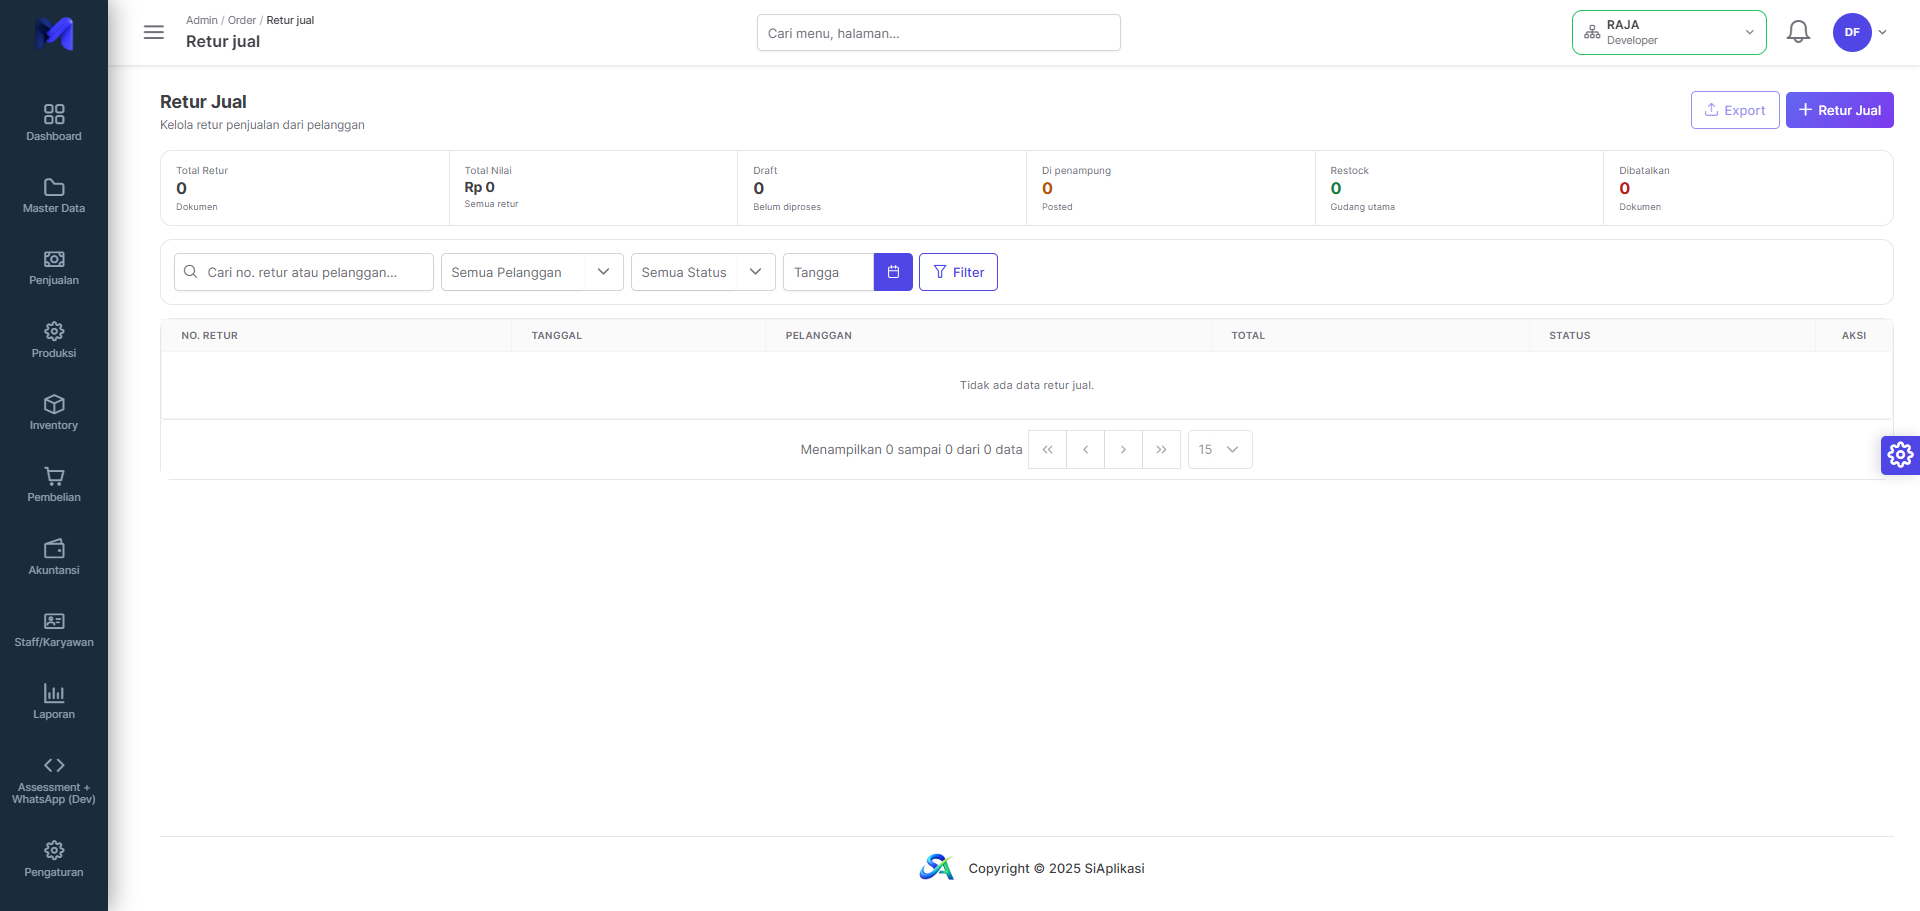Open the Staff/Karyawan ID card icon
The height and width of the screenshot is (911, 1920).
pyautogui.click(x=54, y=621)
